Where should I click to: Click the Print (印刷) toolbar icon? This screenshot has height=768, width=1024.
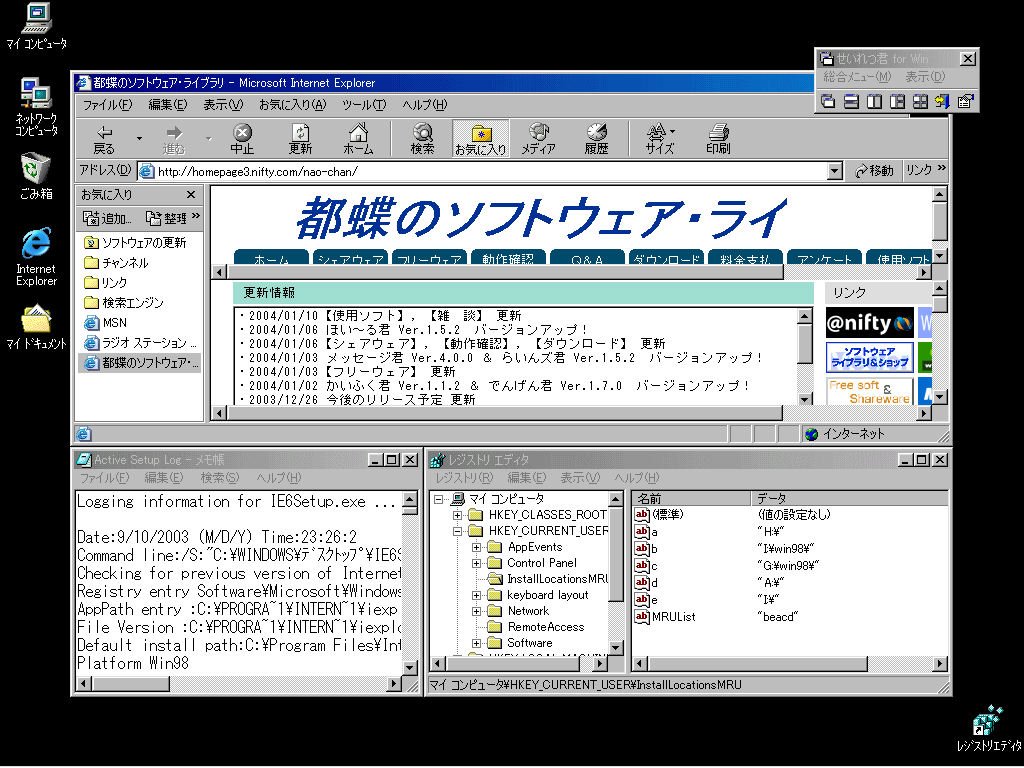[718, 139]
